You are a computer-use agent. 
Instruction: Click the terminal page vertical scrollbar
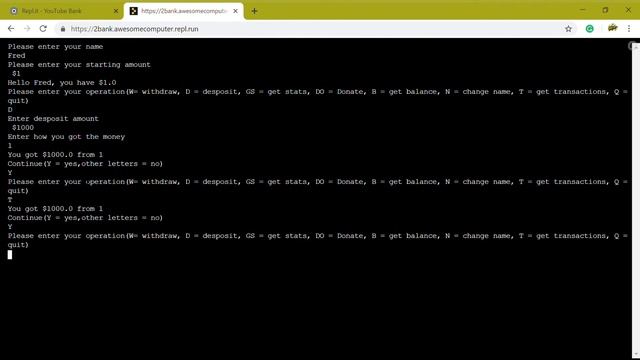click(636, 200)
